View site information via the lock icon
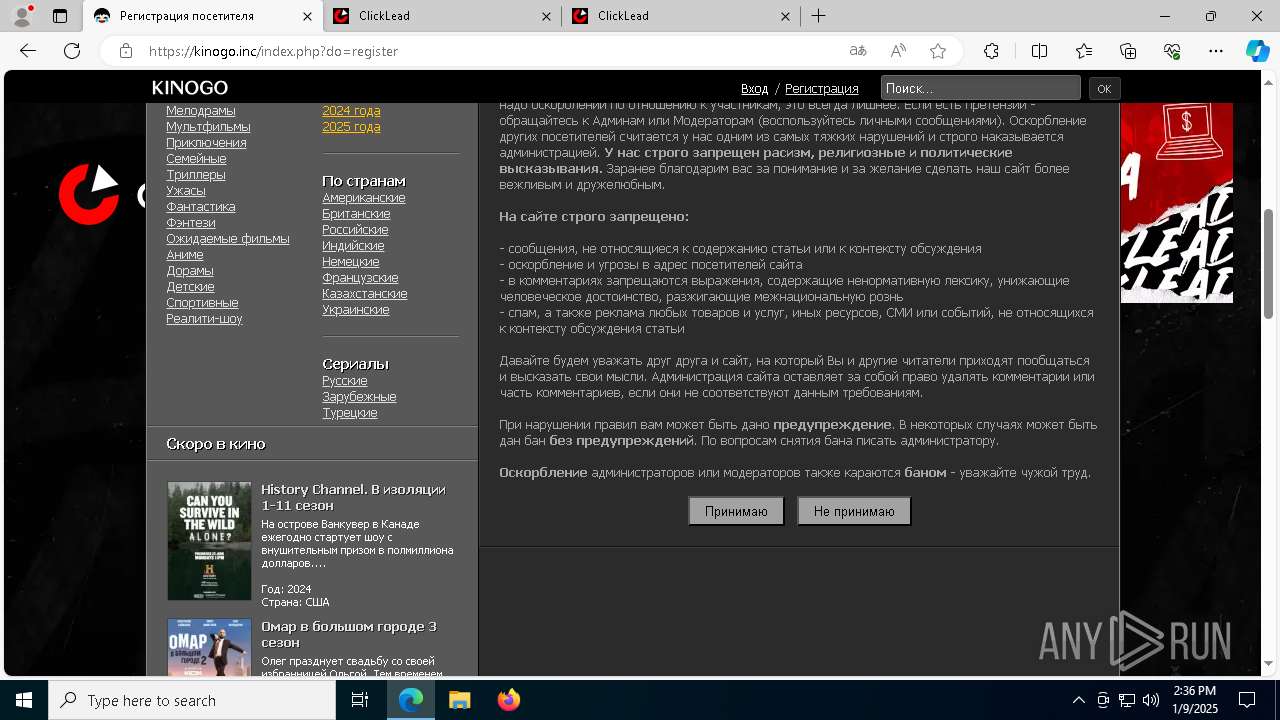1280x720 pixels. 125,51
